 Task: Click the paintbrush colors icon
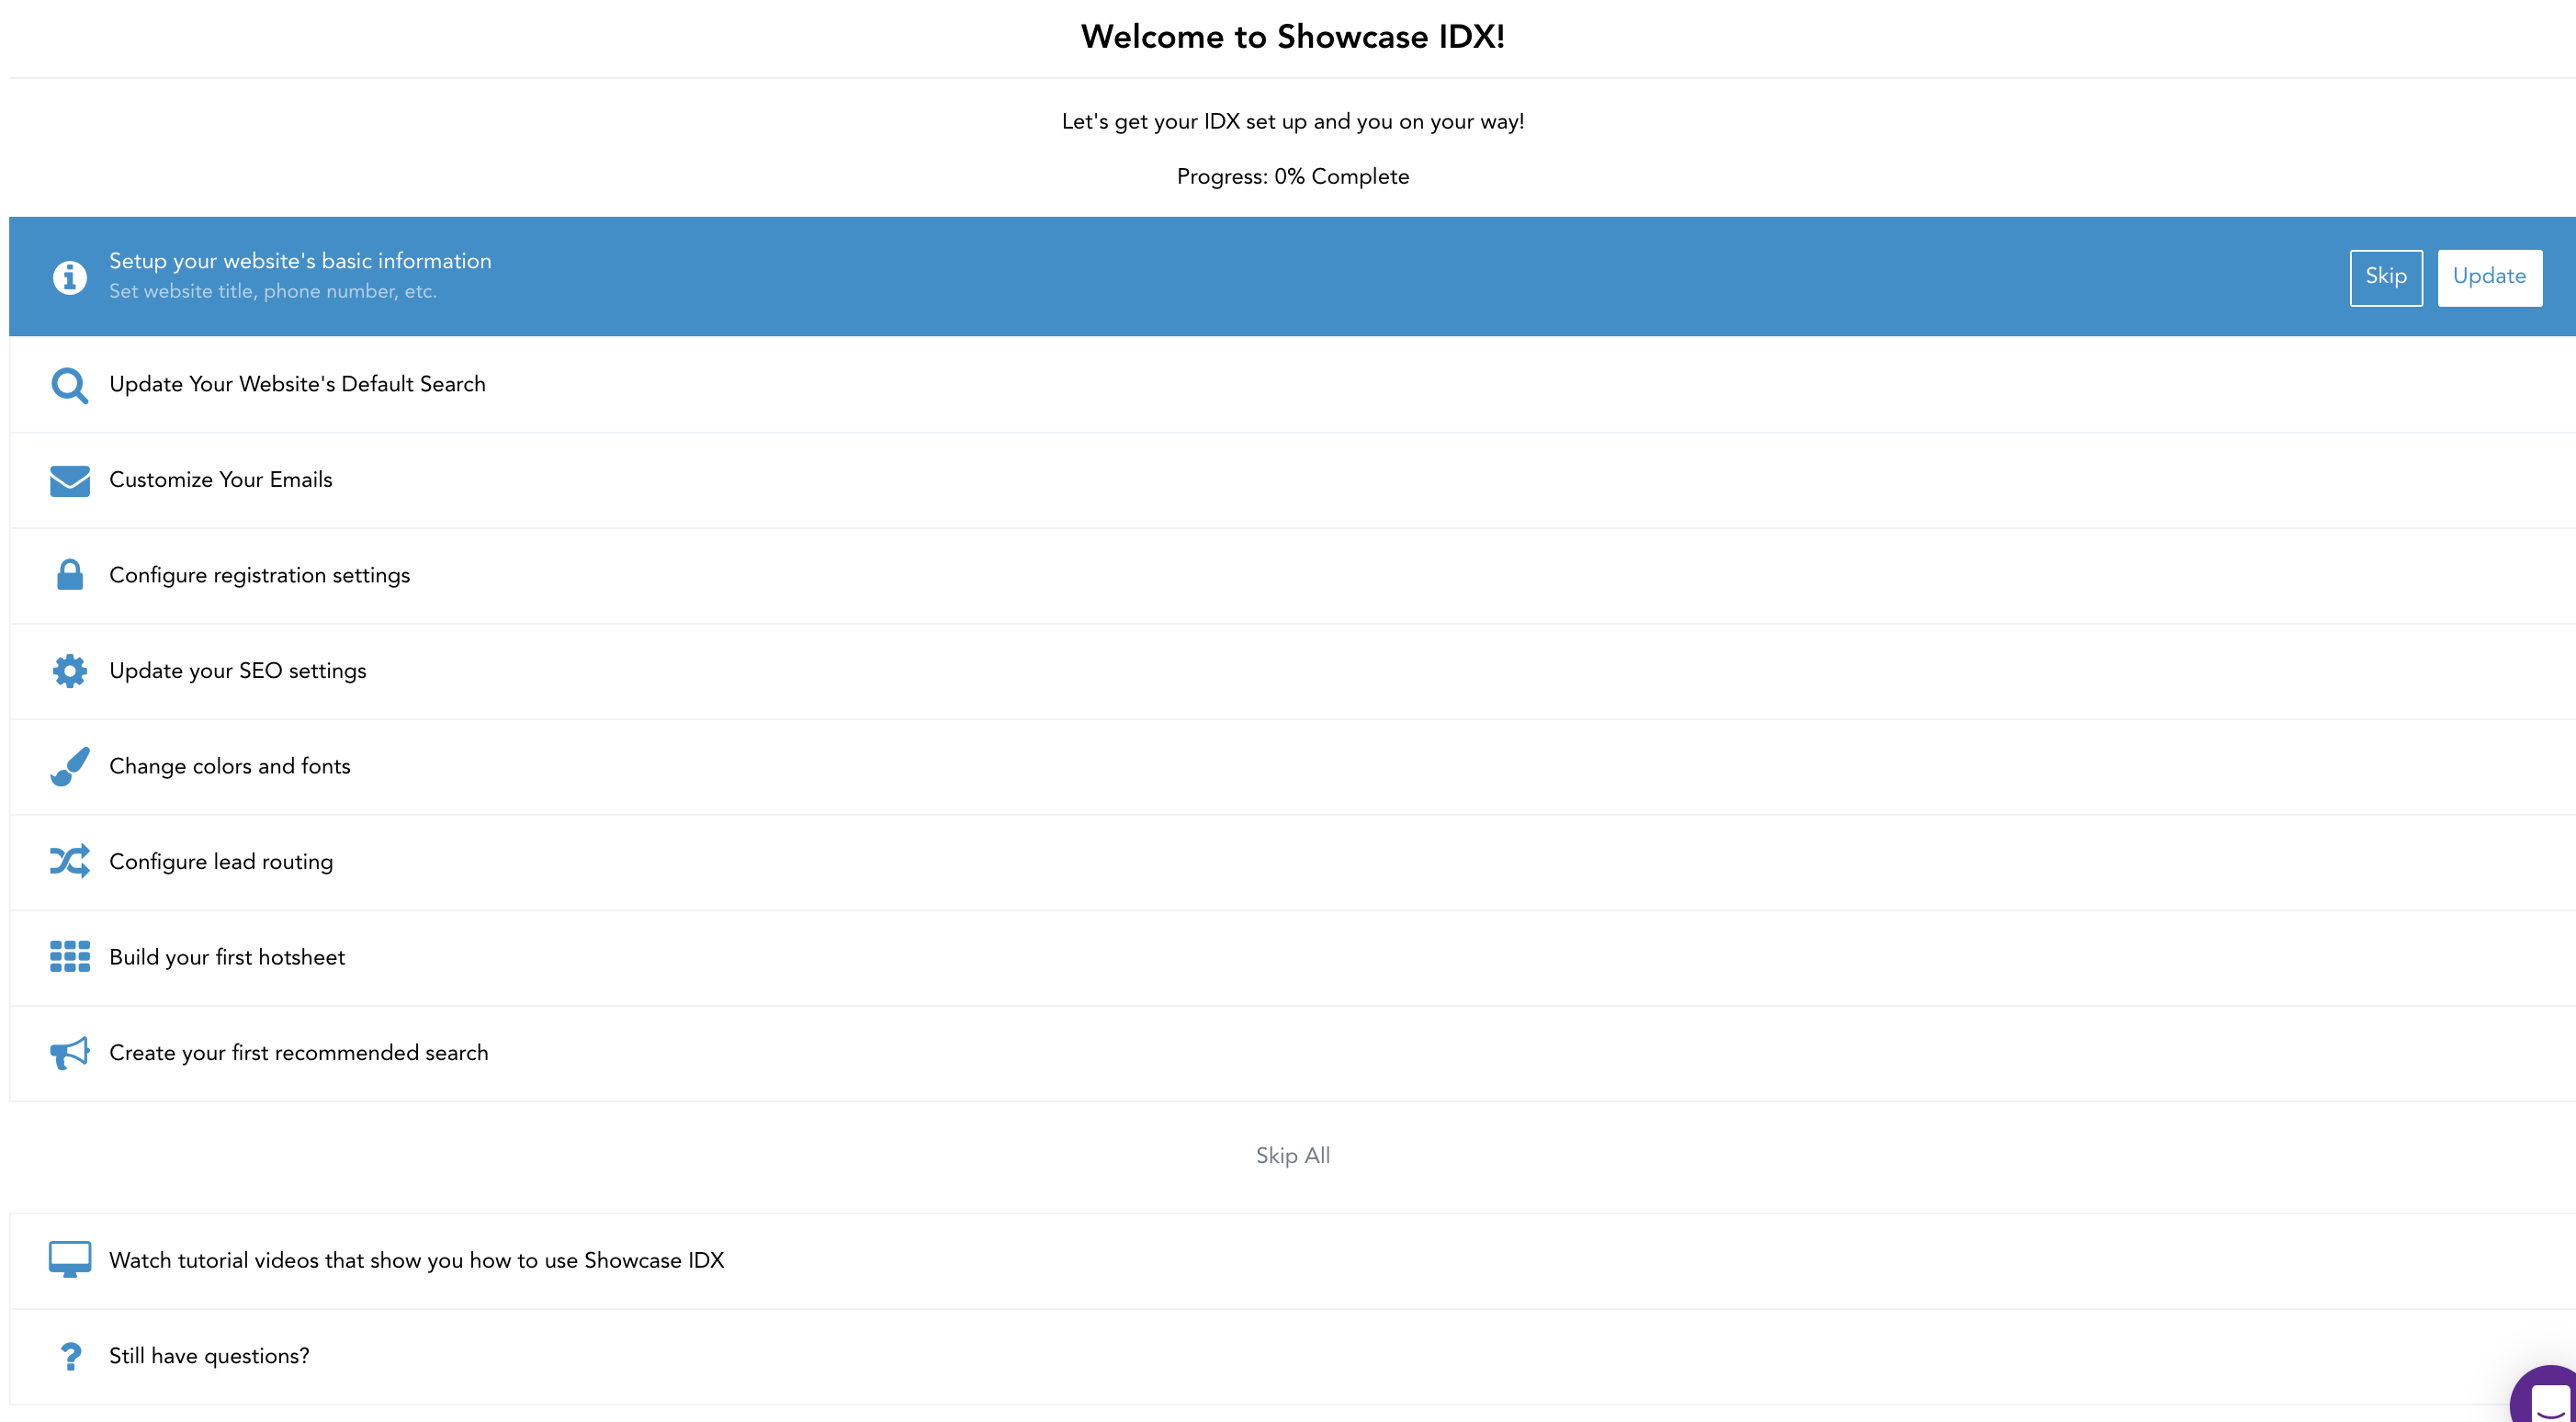(x=69, y=767)
